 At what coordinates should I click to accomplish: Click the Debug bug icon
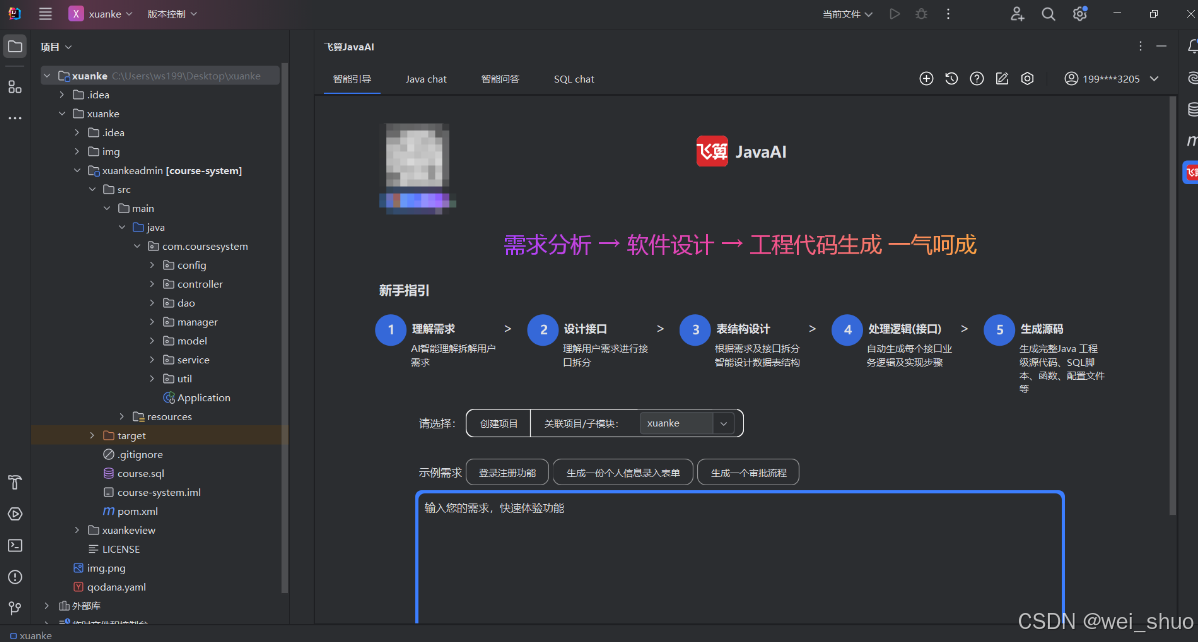point(921,14)
